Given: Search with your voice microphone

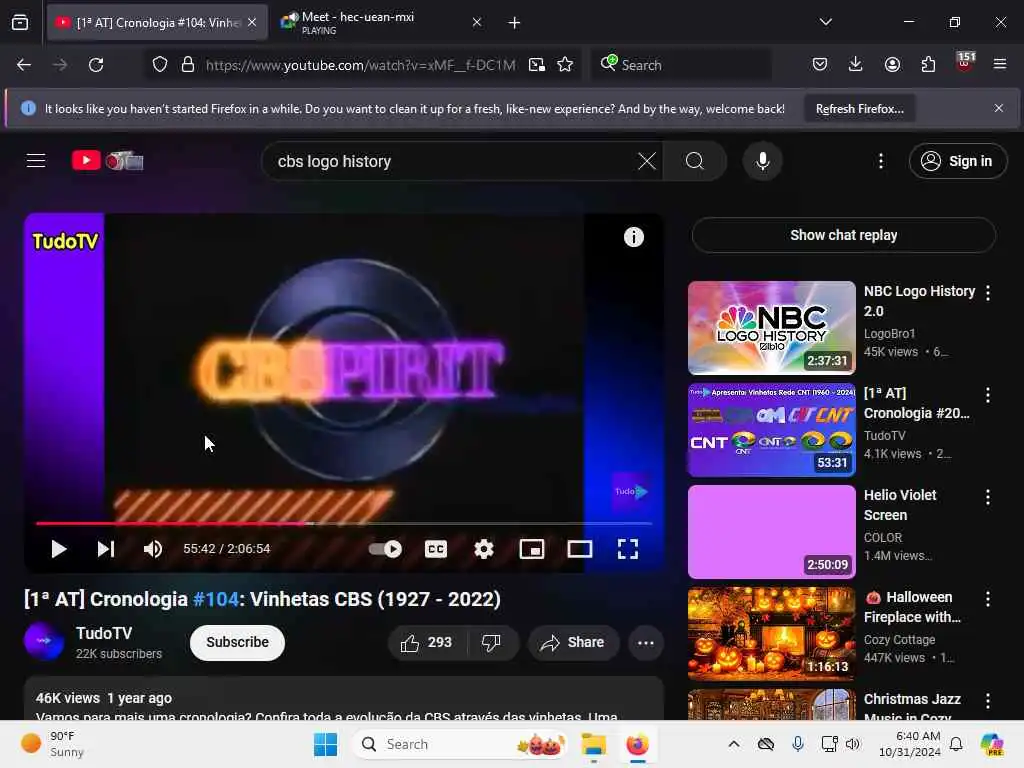Looking at the screenshot, I should click(x=762, y=161).
